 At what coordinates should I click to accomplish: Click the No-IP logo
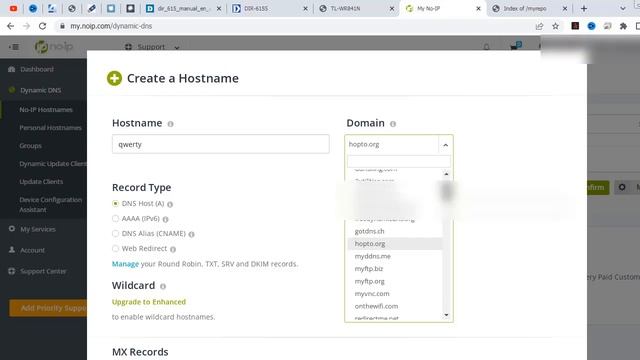[x=54, y=47]
